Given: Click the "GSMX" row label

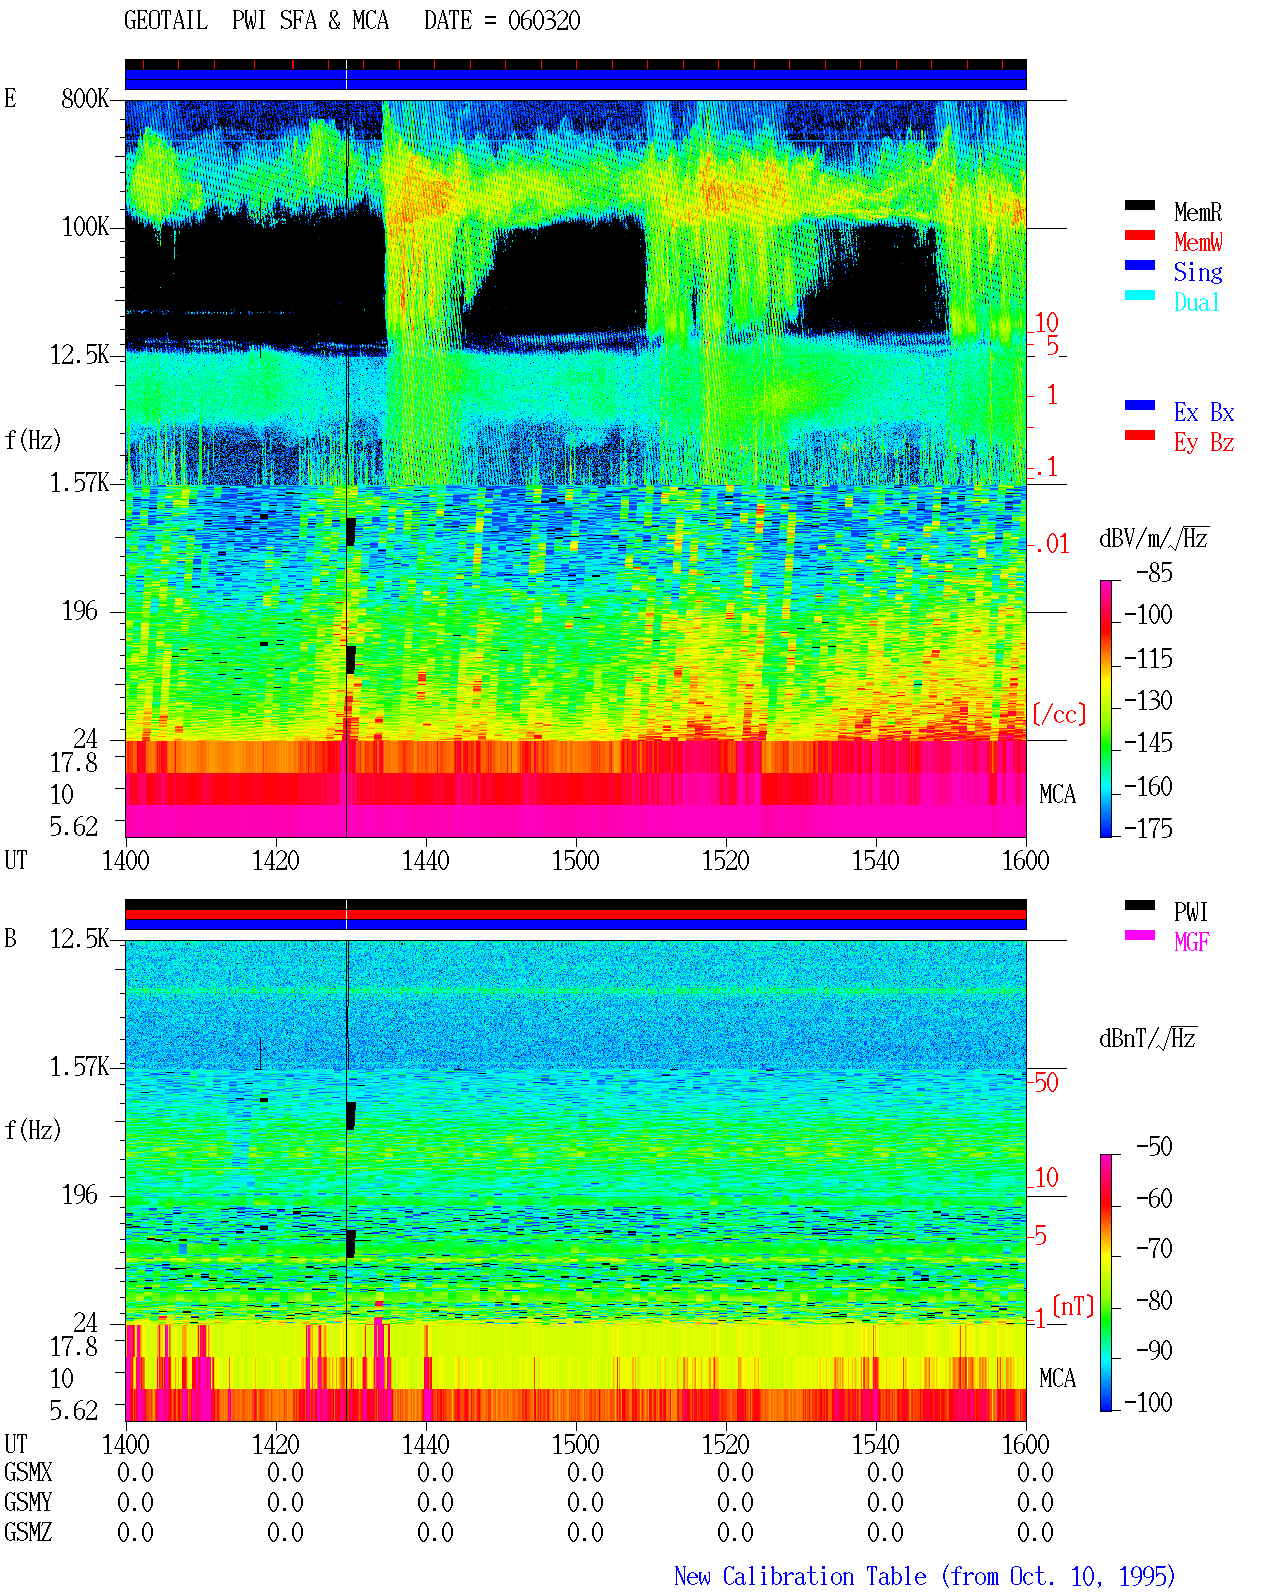Looking at the screenshot, I should point(28,1473).
